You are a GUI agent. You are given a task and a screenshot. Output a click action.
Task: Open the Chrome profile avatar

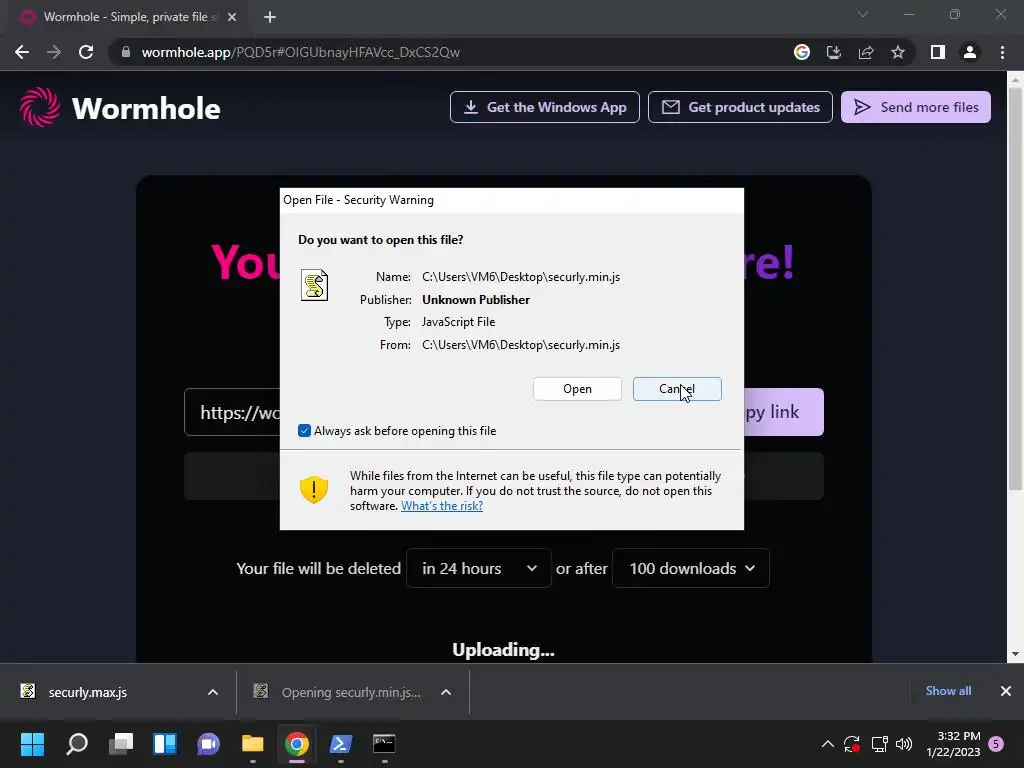click(x=970, y=52)
